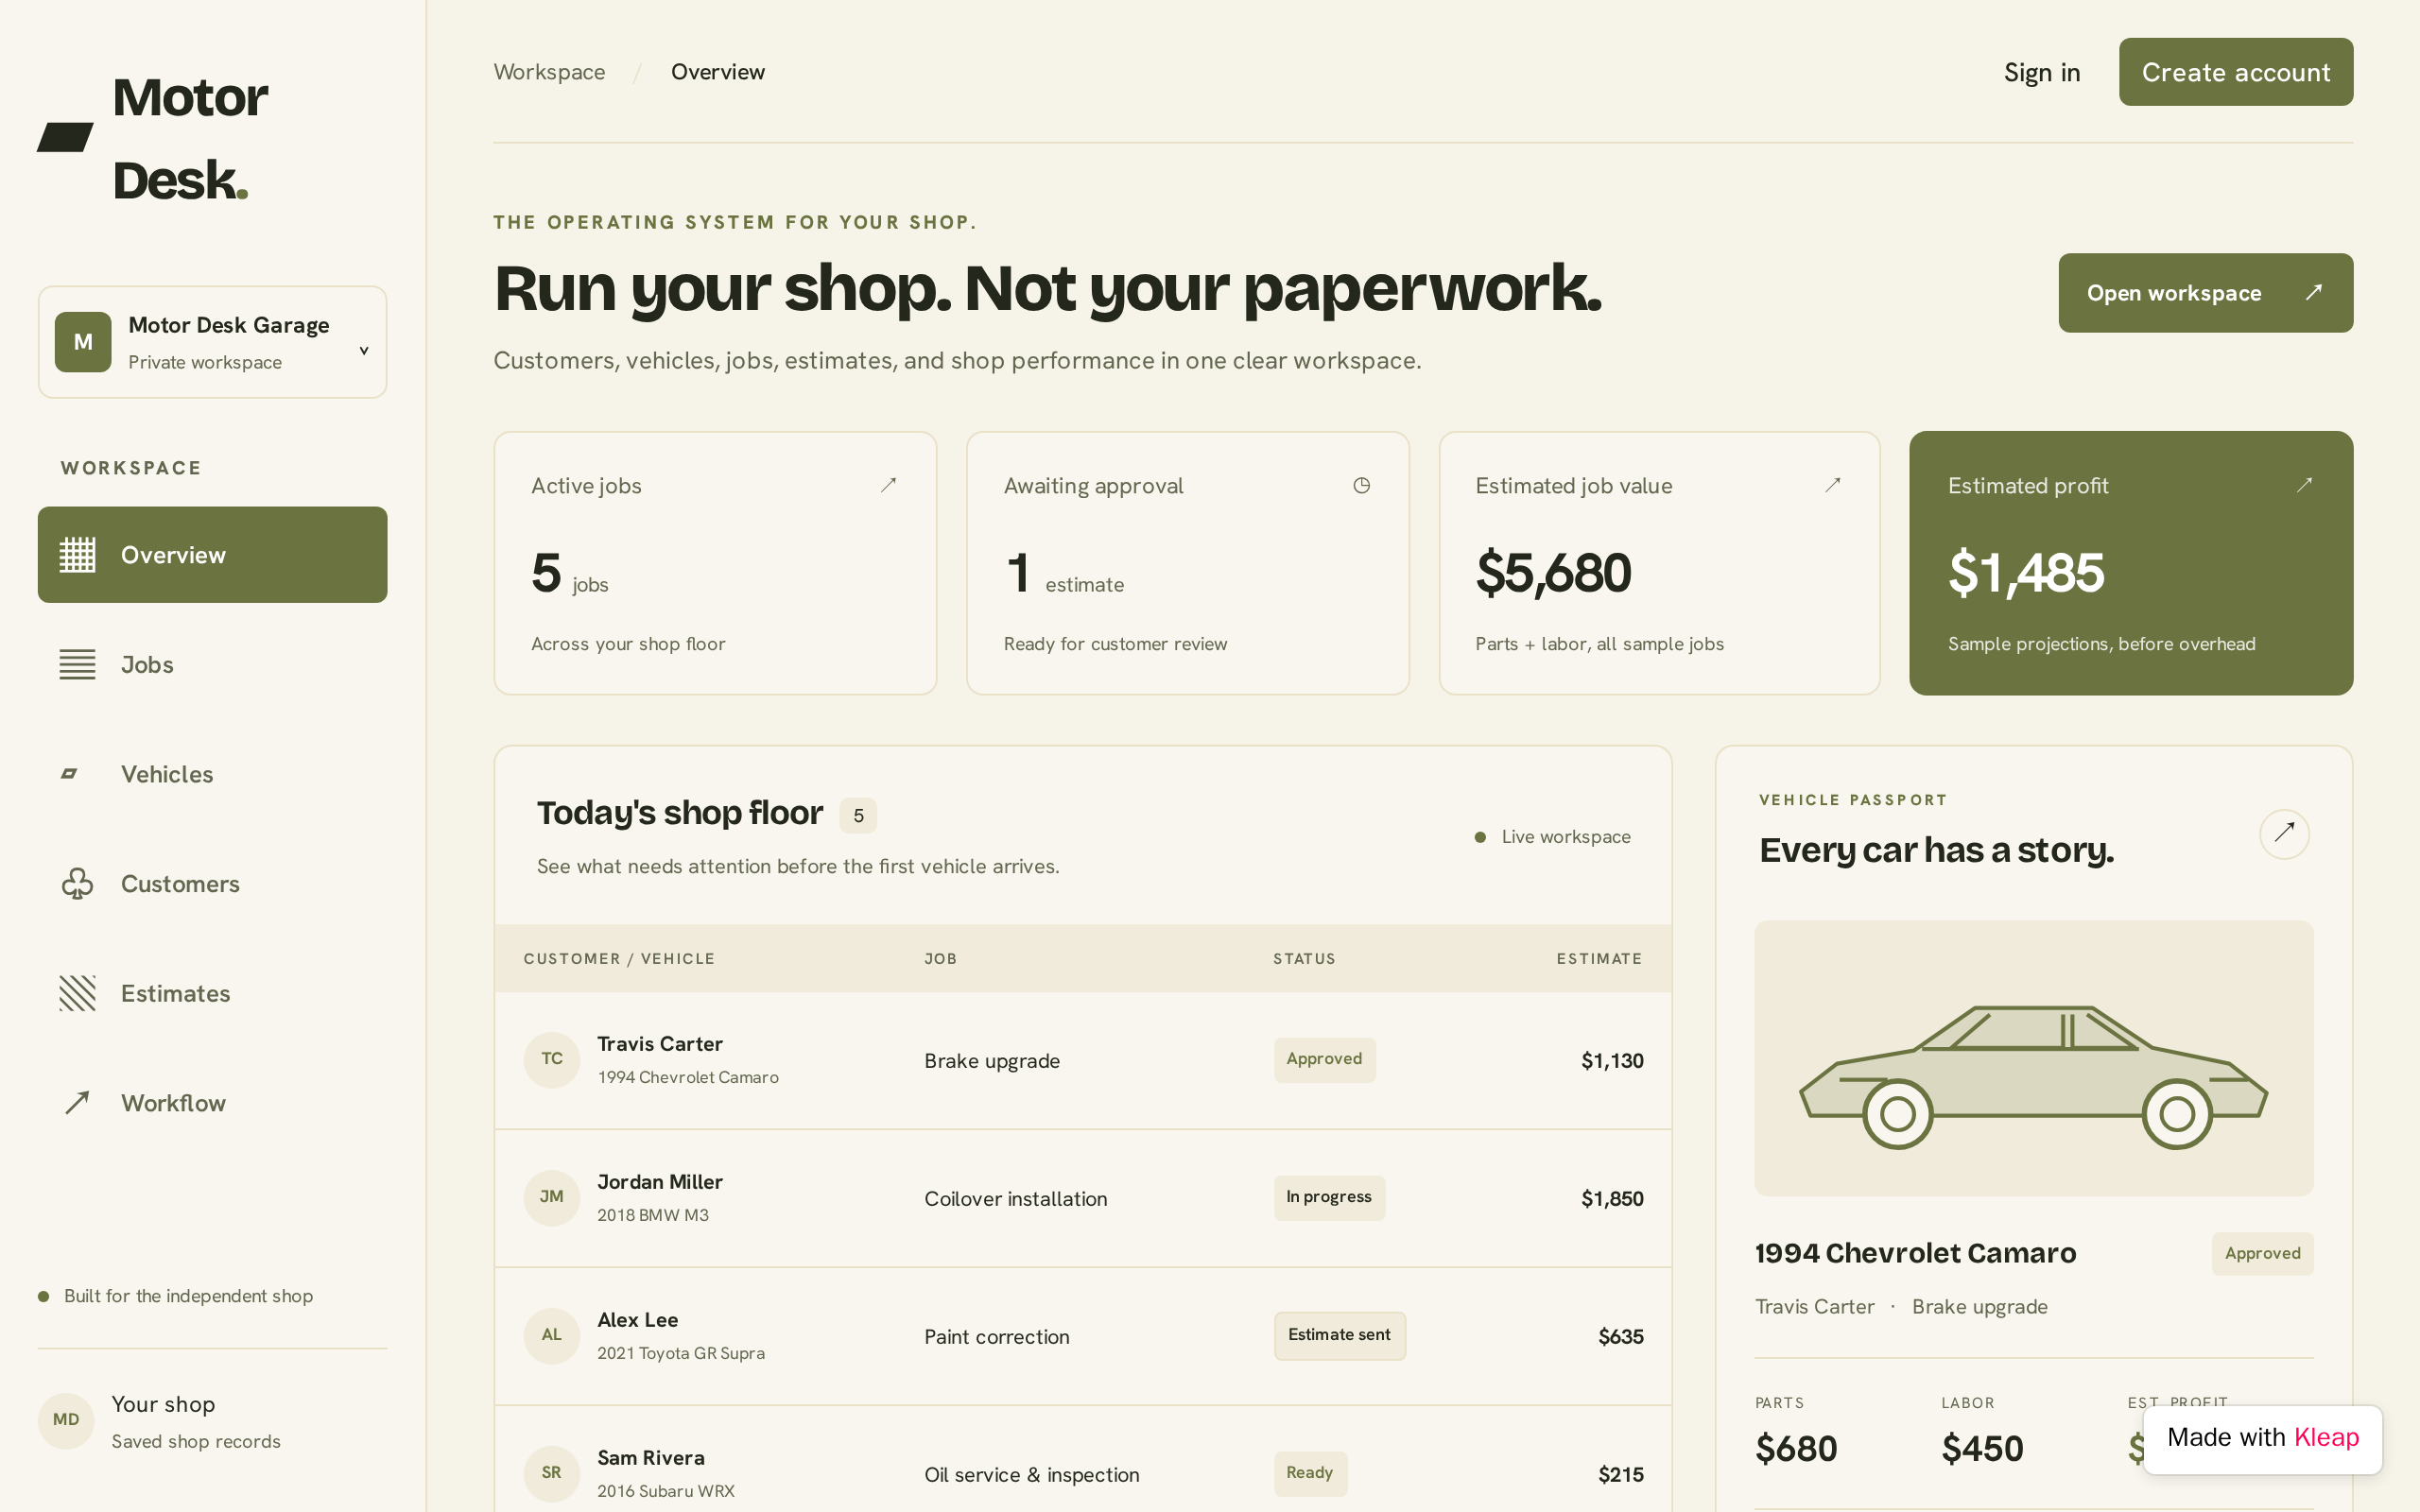The height and width of the screenshot is (1512, 2420).
Task: Open the Overview menu item
Action: point(212,555)
